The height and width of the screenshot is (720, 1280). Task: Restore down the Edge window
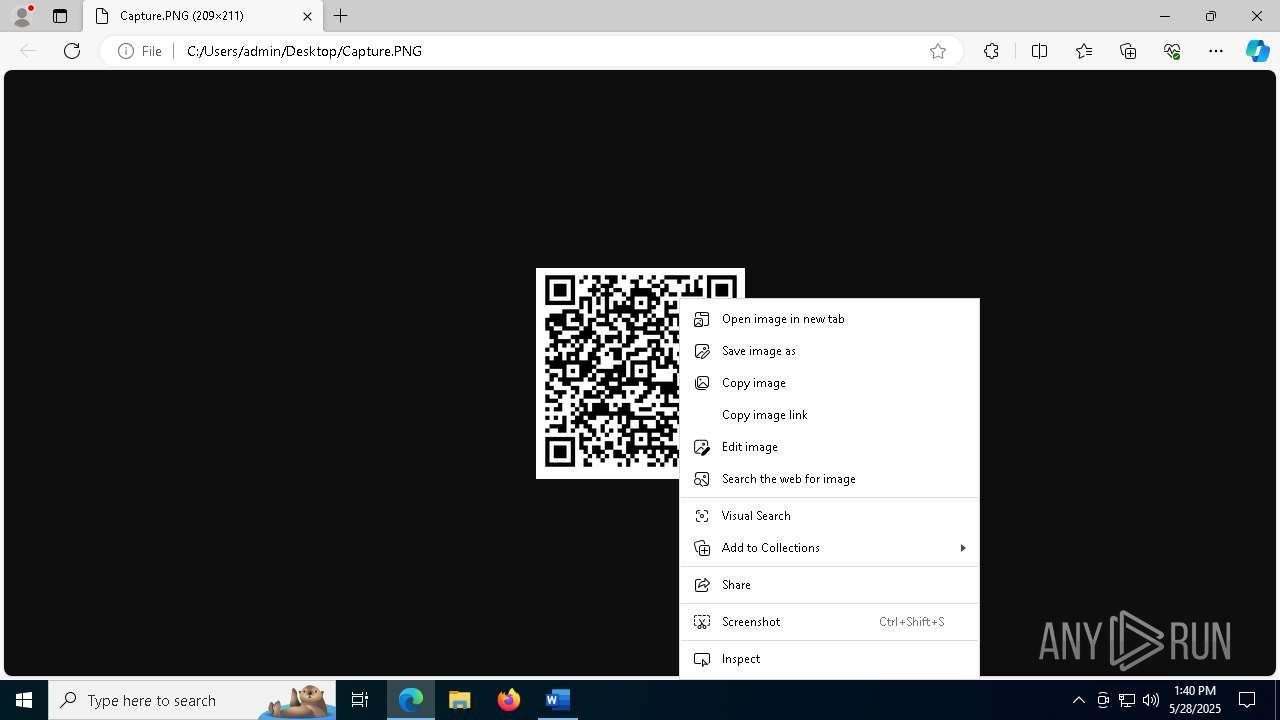point(1211,16)
